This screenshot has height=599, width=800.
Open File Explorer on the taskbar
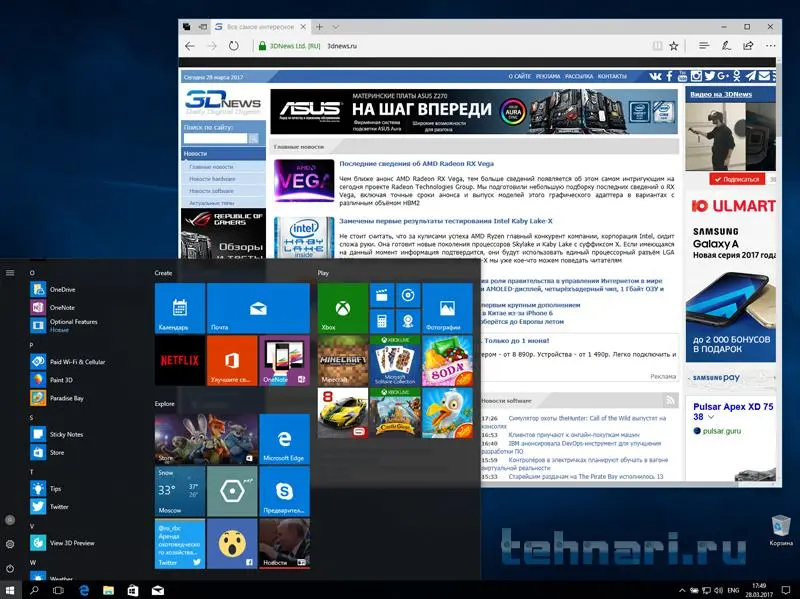pos(108,590)
